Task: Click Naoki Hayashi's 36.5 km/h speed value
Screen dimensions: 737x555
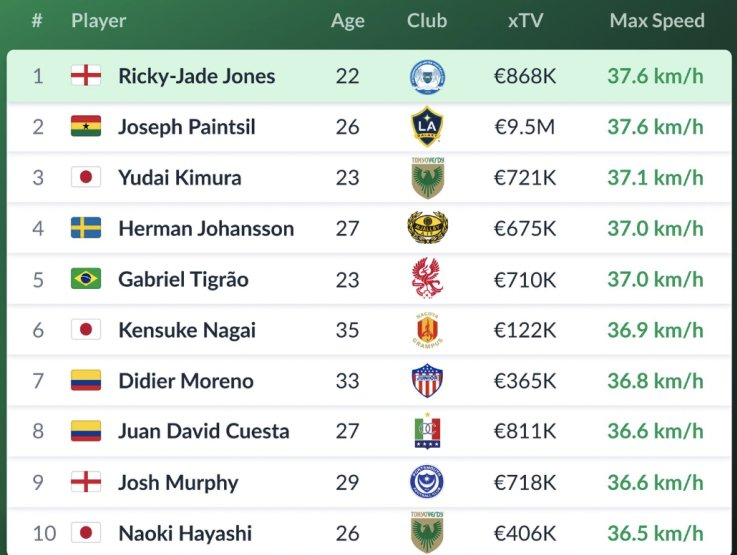Action: (x=655, y=533)
